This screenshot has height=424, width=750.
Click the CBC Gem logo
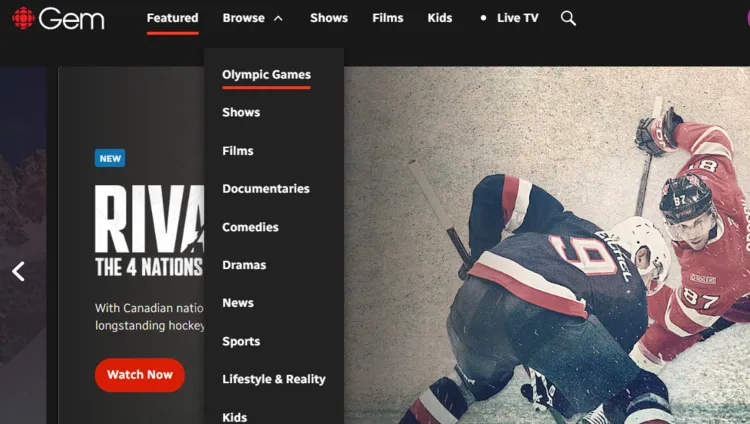[x=58, y=19]
